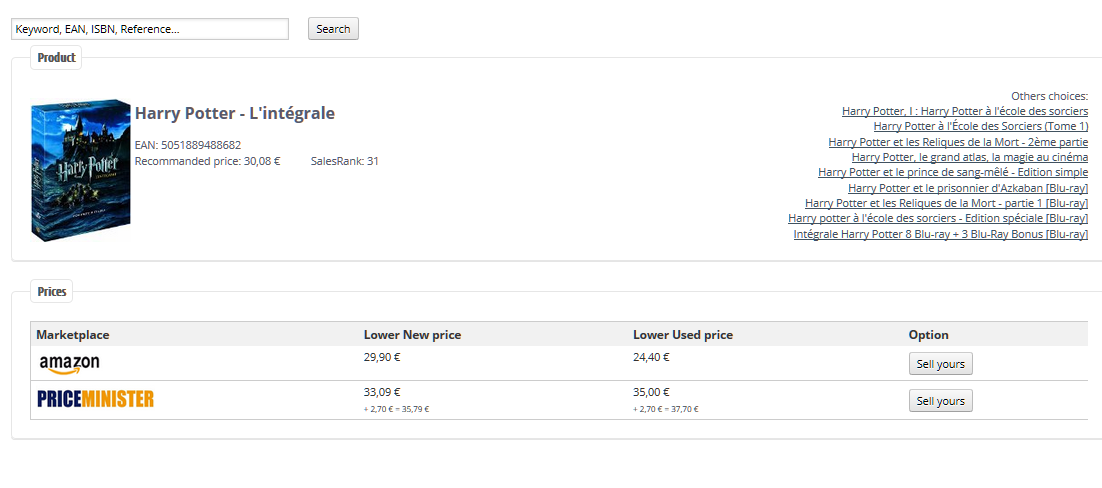Viewport: 1102px width, 488px height.
Task: Open le grand atlas, la magie au cinéma link
Action: [x=970, y=157]
